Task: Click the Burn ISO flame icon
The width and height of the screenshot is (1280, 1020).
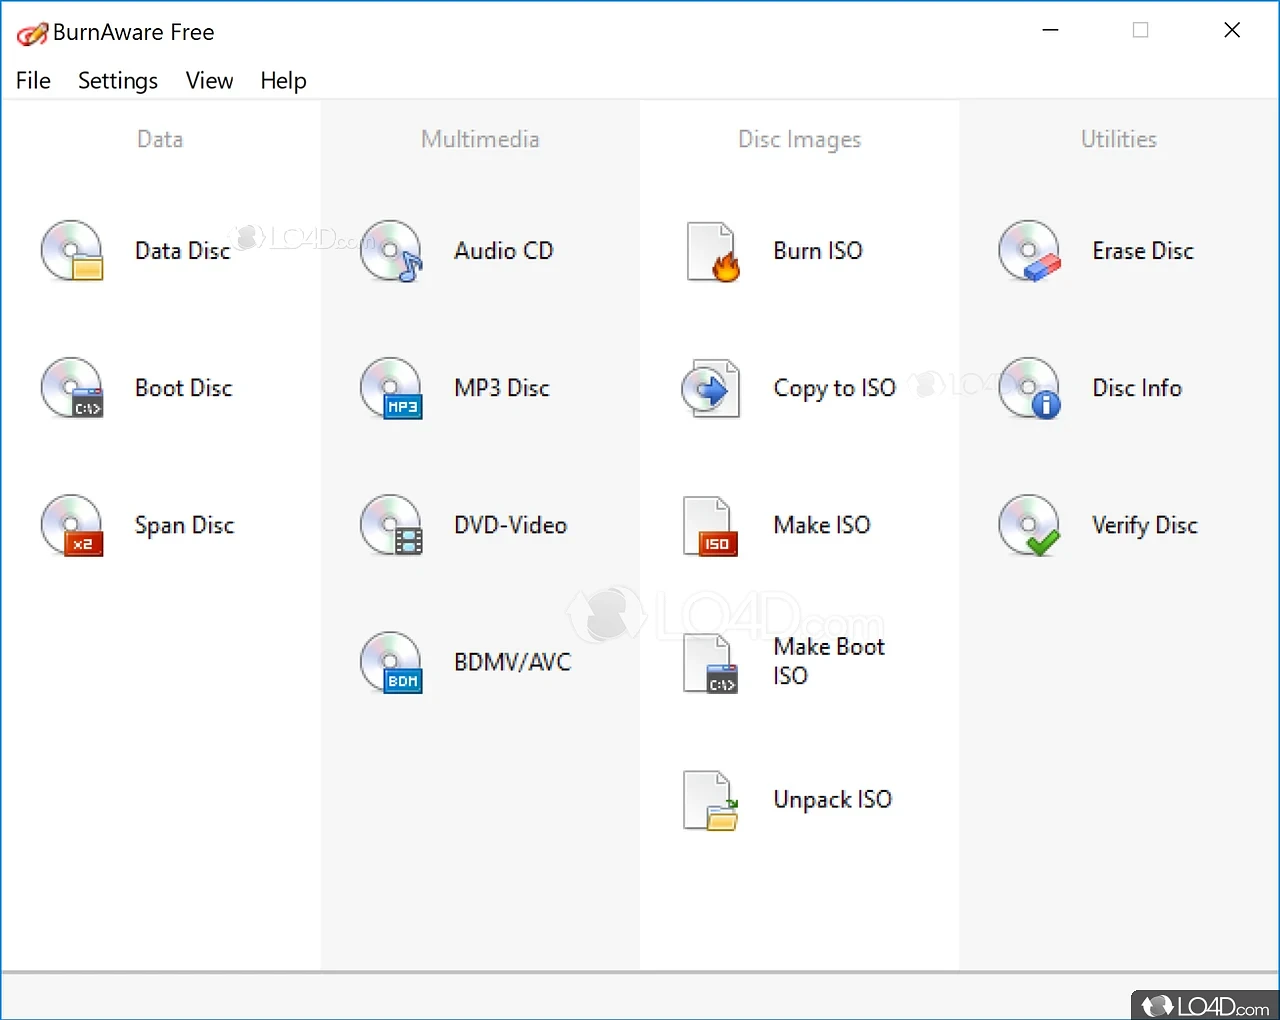Action: click(x=712, y=252)
